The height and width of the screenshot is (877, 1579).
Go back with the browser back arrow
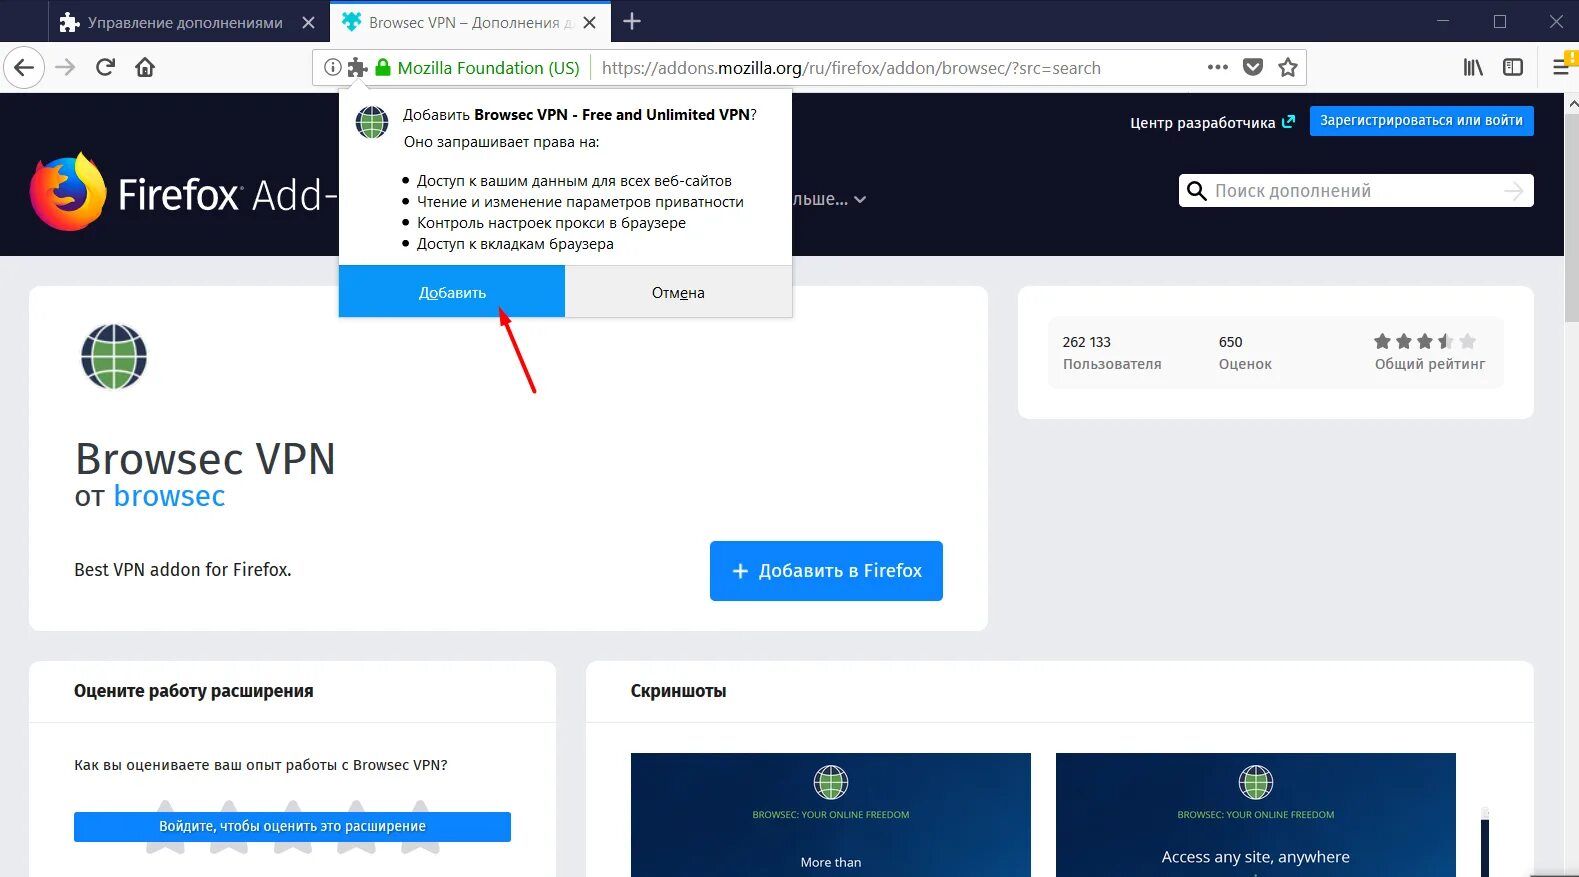click(x=24, y=68)
